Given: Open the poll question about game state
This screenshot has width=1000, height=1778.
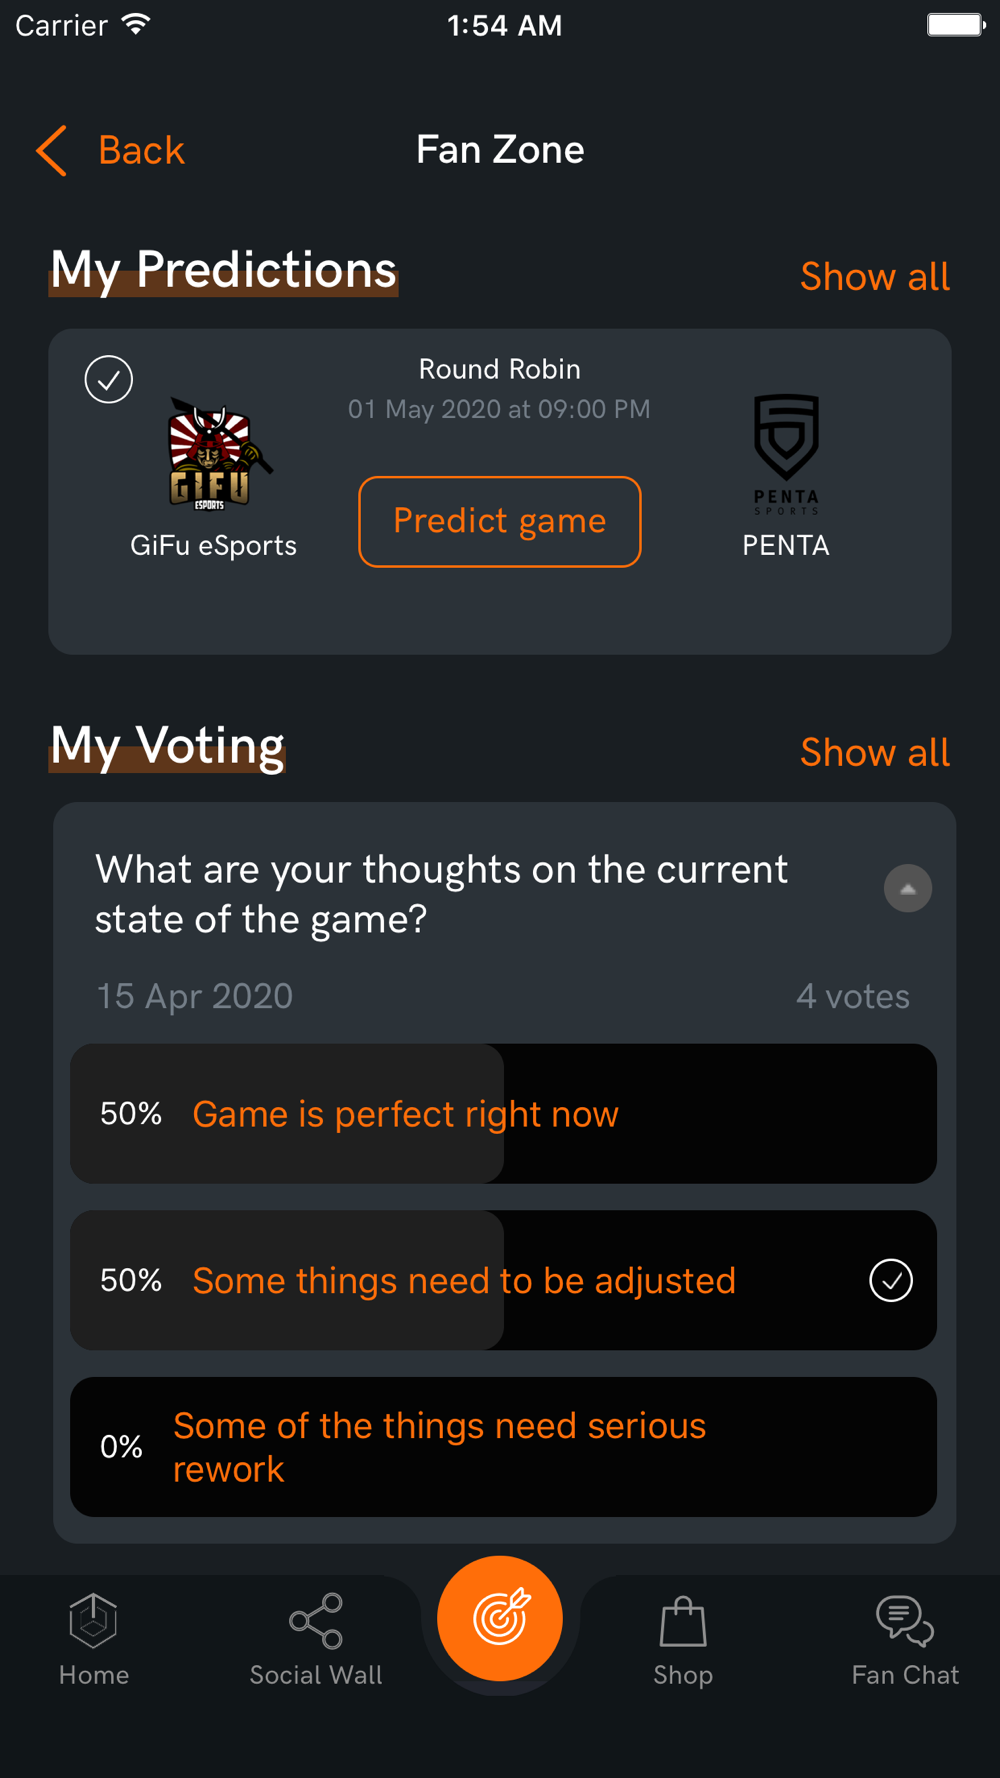Looking at the screenshot, I should click(441, 894).
